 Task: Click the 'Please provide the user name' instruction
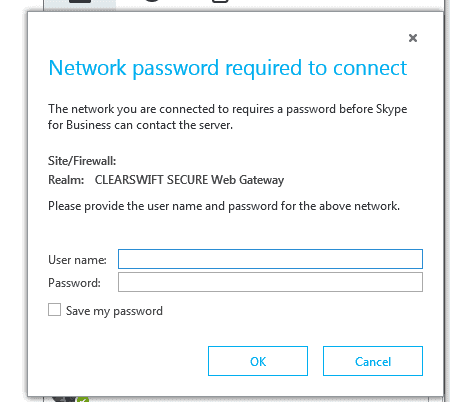click(224, 206)
